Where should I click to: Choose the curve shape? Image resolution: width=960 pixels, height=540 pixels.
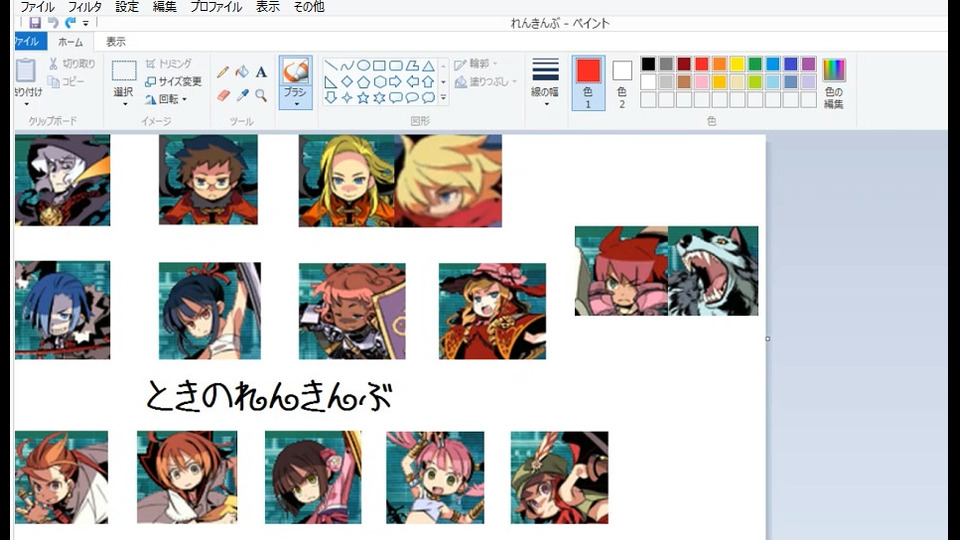347,66
